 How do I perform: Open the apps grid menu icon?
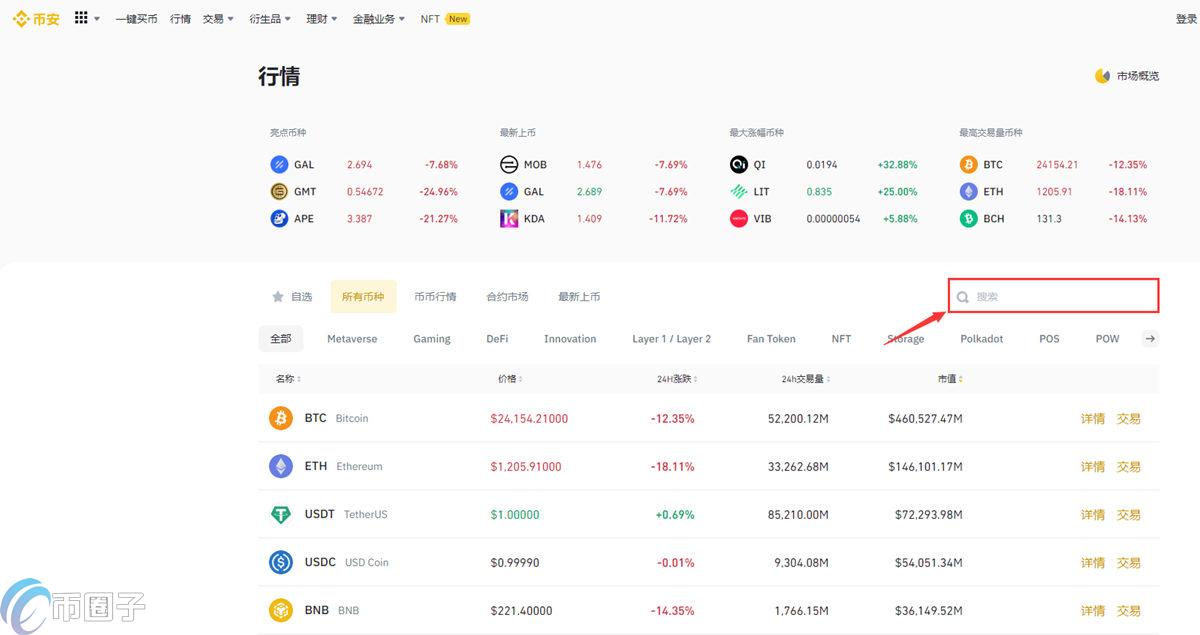[x=82, y=18]
